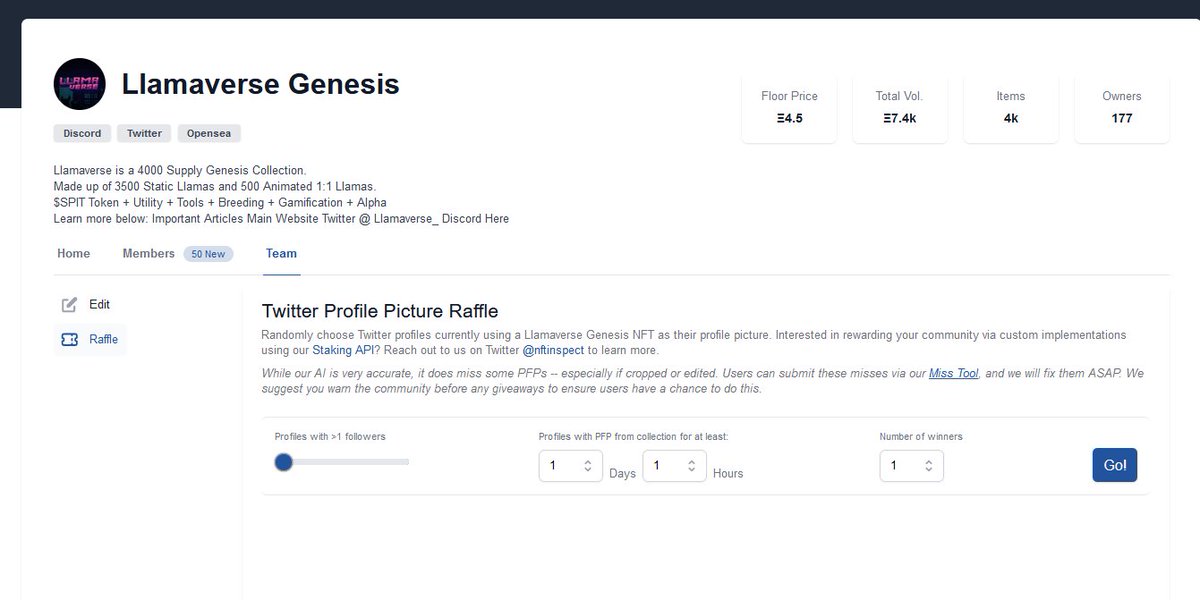Click the Go! button

(x=1115, y=466)
